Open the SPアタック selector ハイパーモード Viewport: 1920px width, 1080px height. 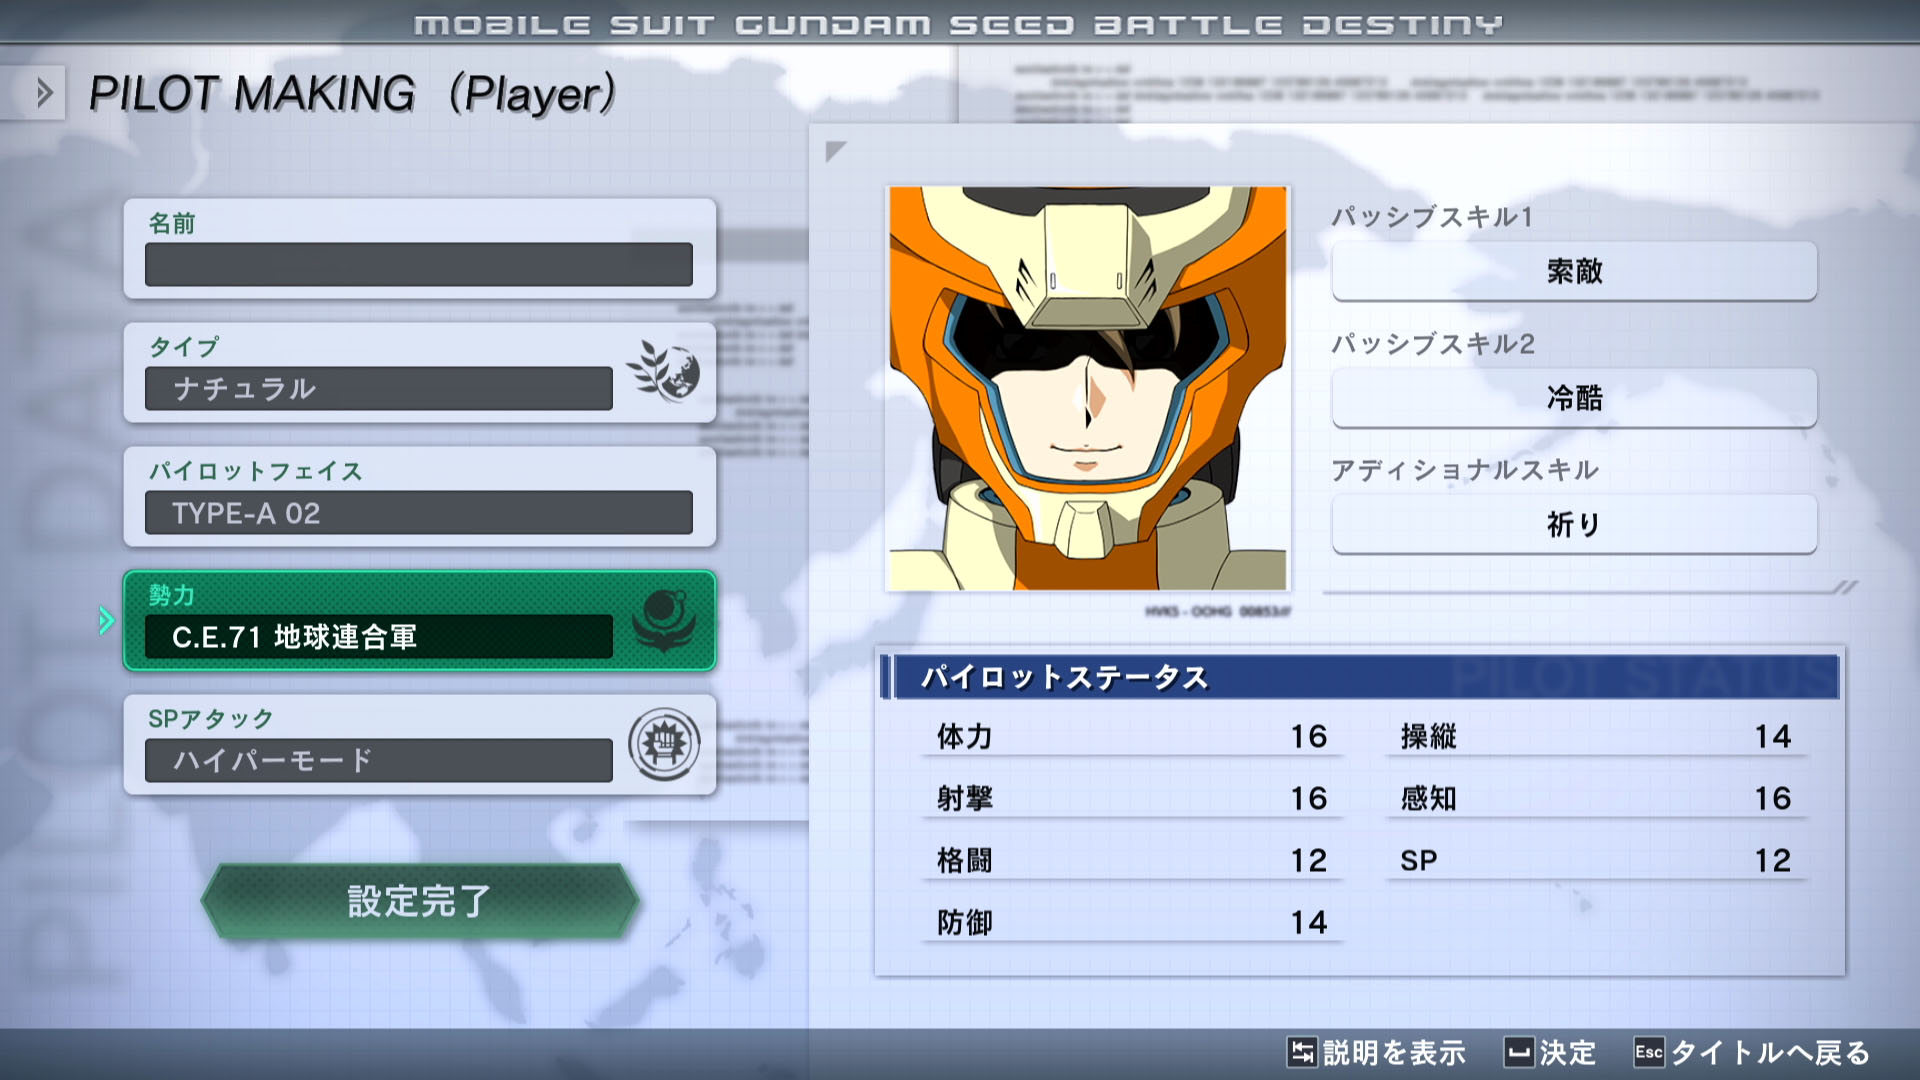pos(378,760)
